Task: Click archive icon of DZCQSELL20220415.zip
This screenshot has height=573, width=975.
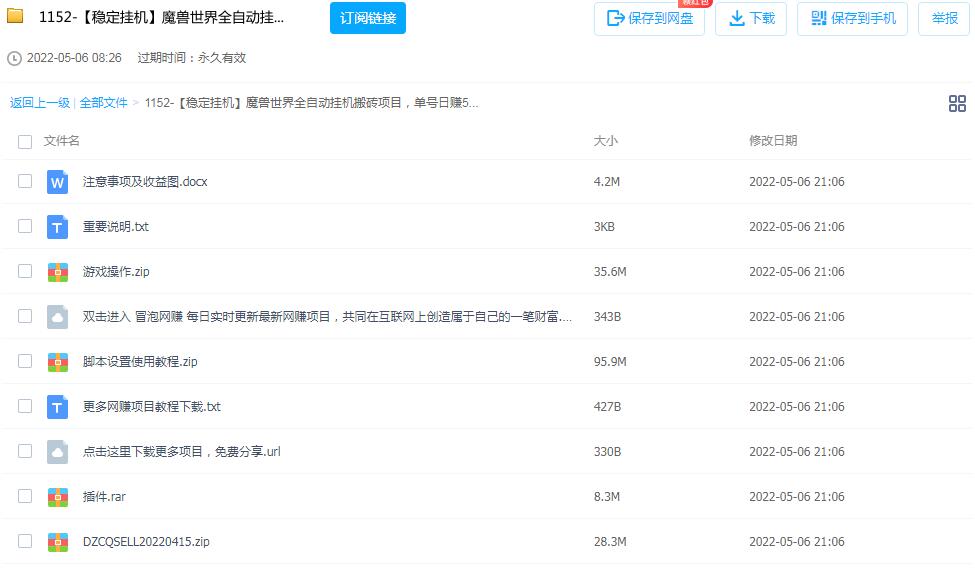Action: (x=58, y=542)
